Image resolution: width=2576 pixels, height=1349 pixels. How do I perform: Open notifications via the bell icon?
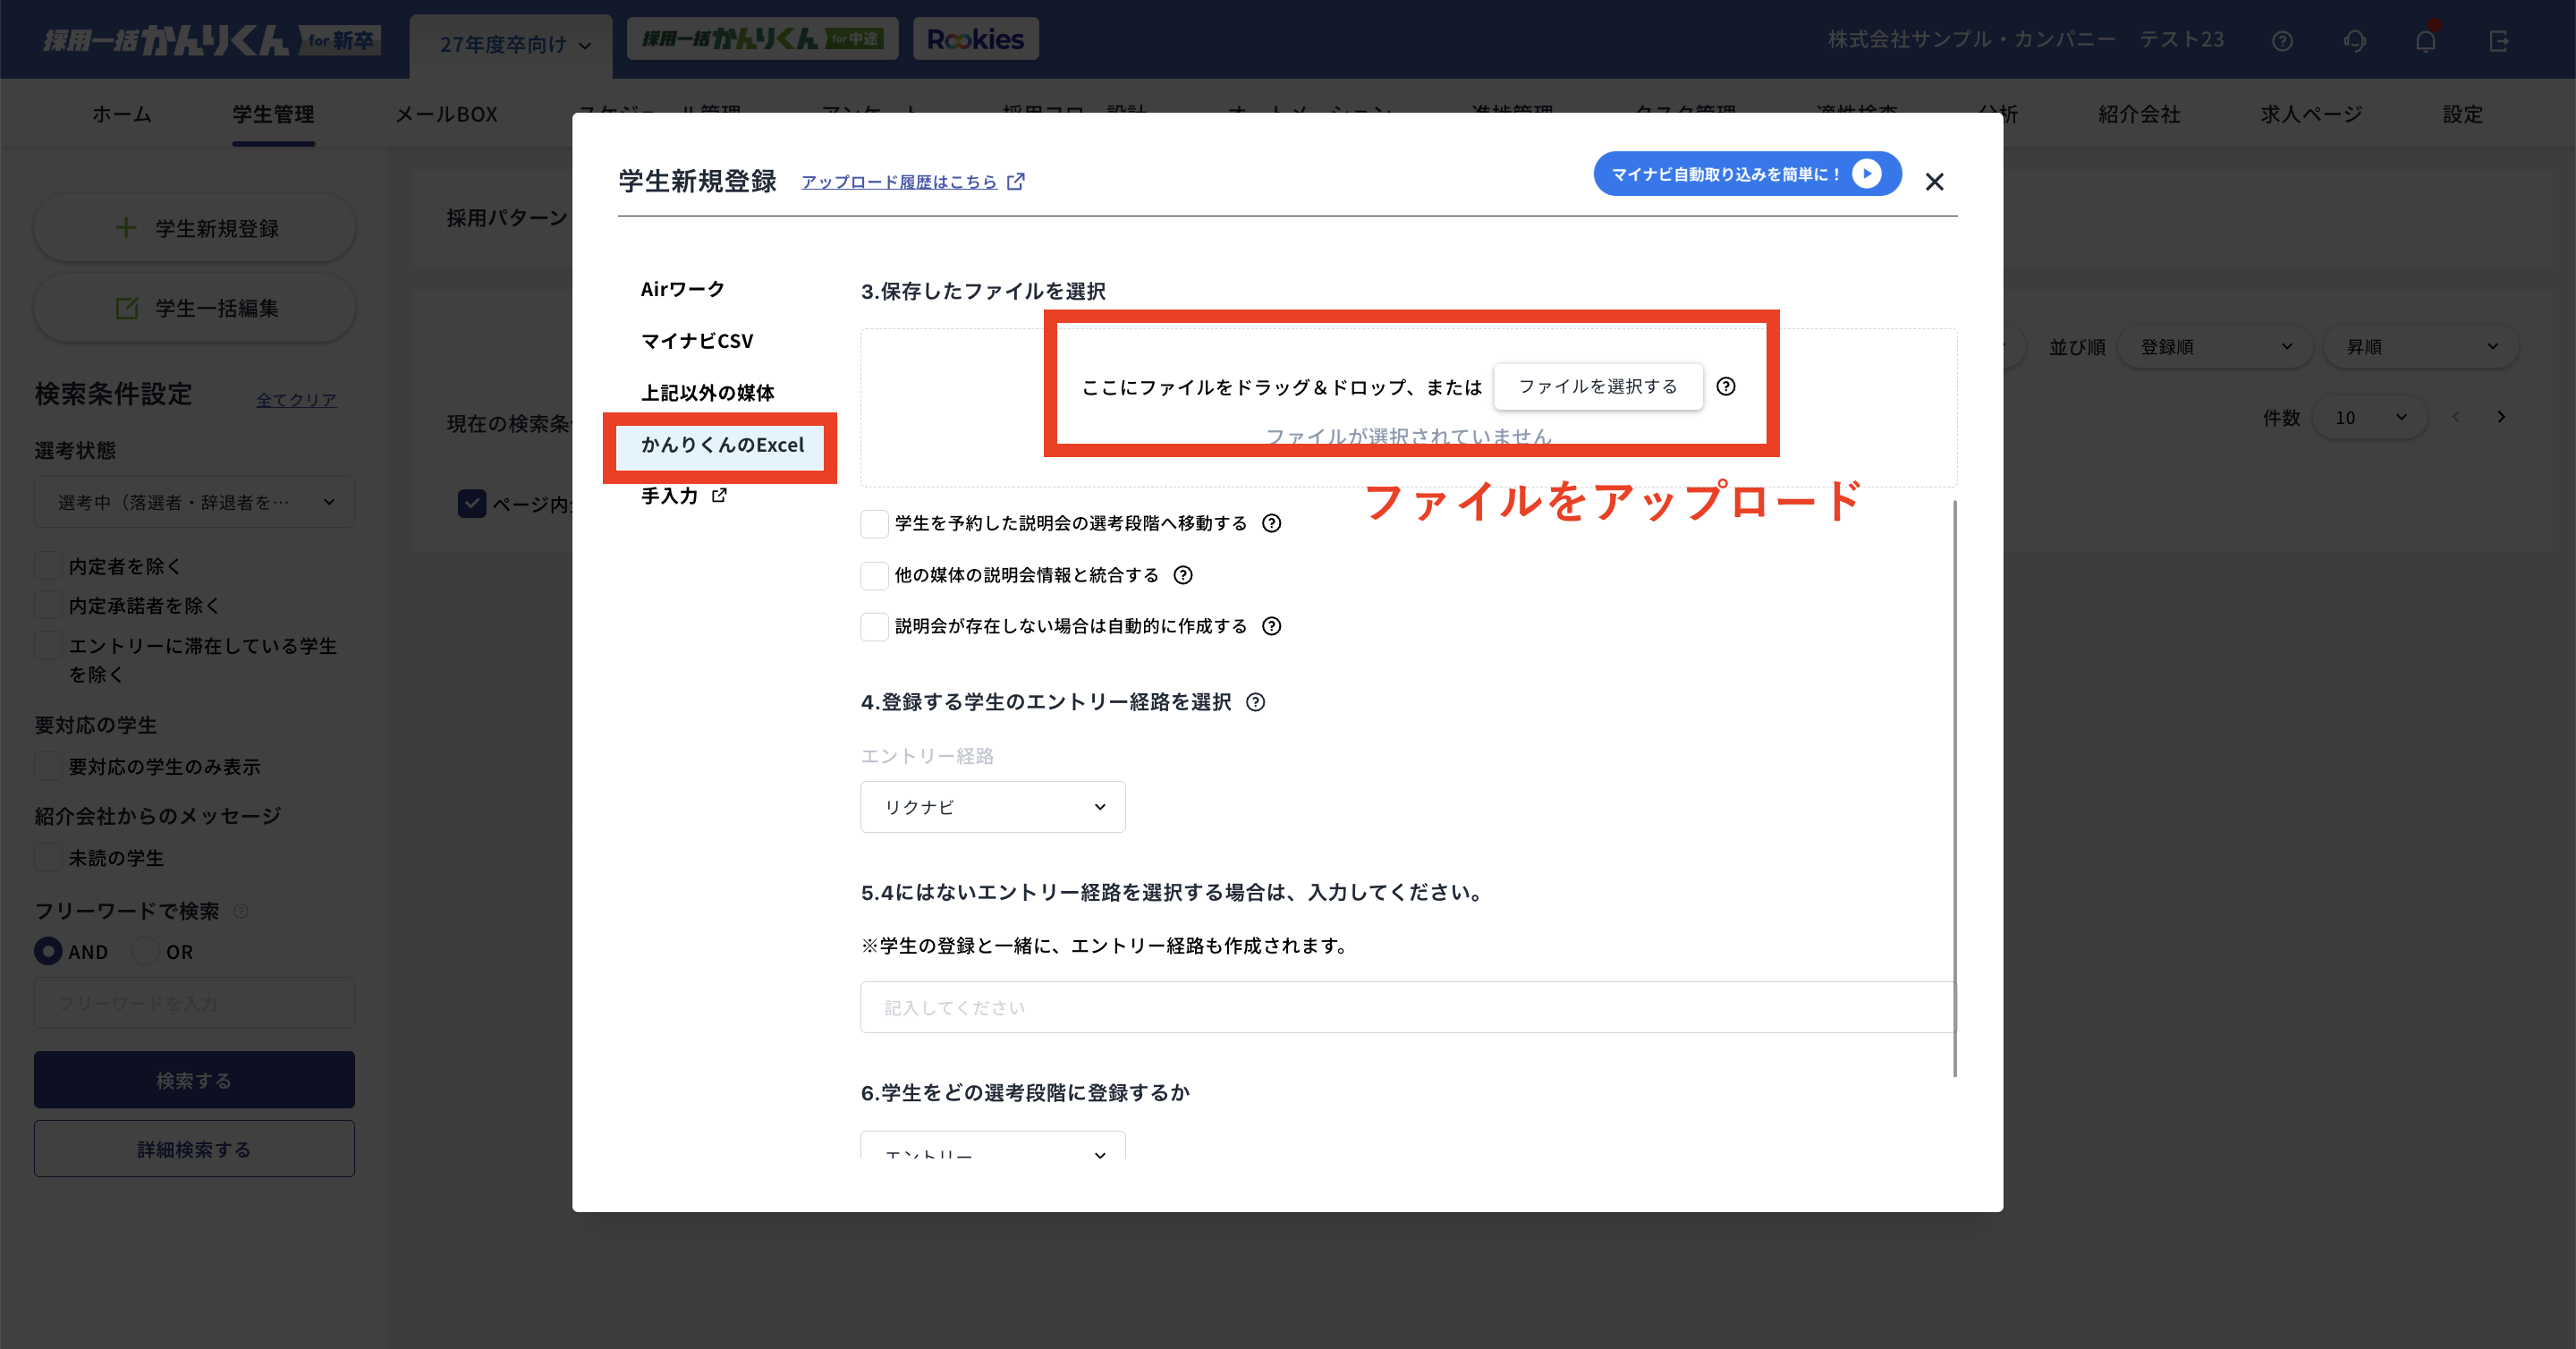point(2426,40)
